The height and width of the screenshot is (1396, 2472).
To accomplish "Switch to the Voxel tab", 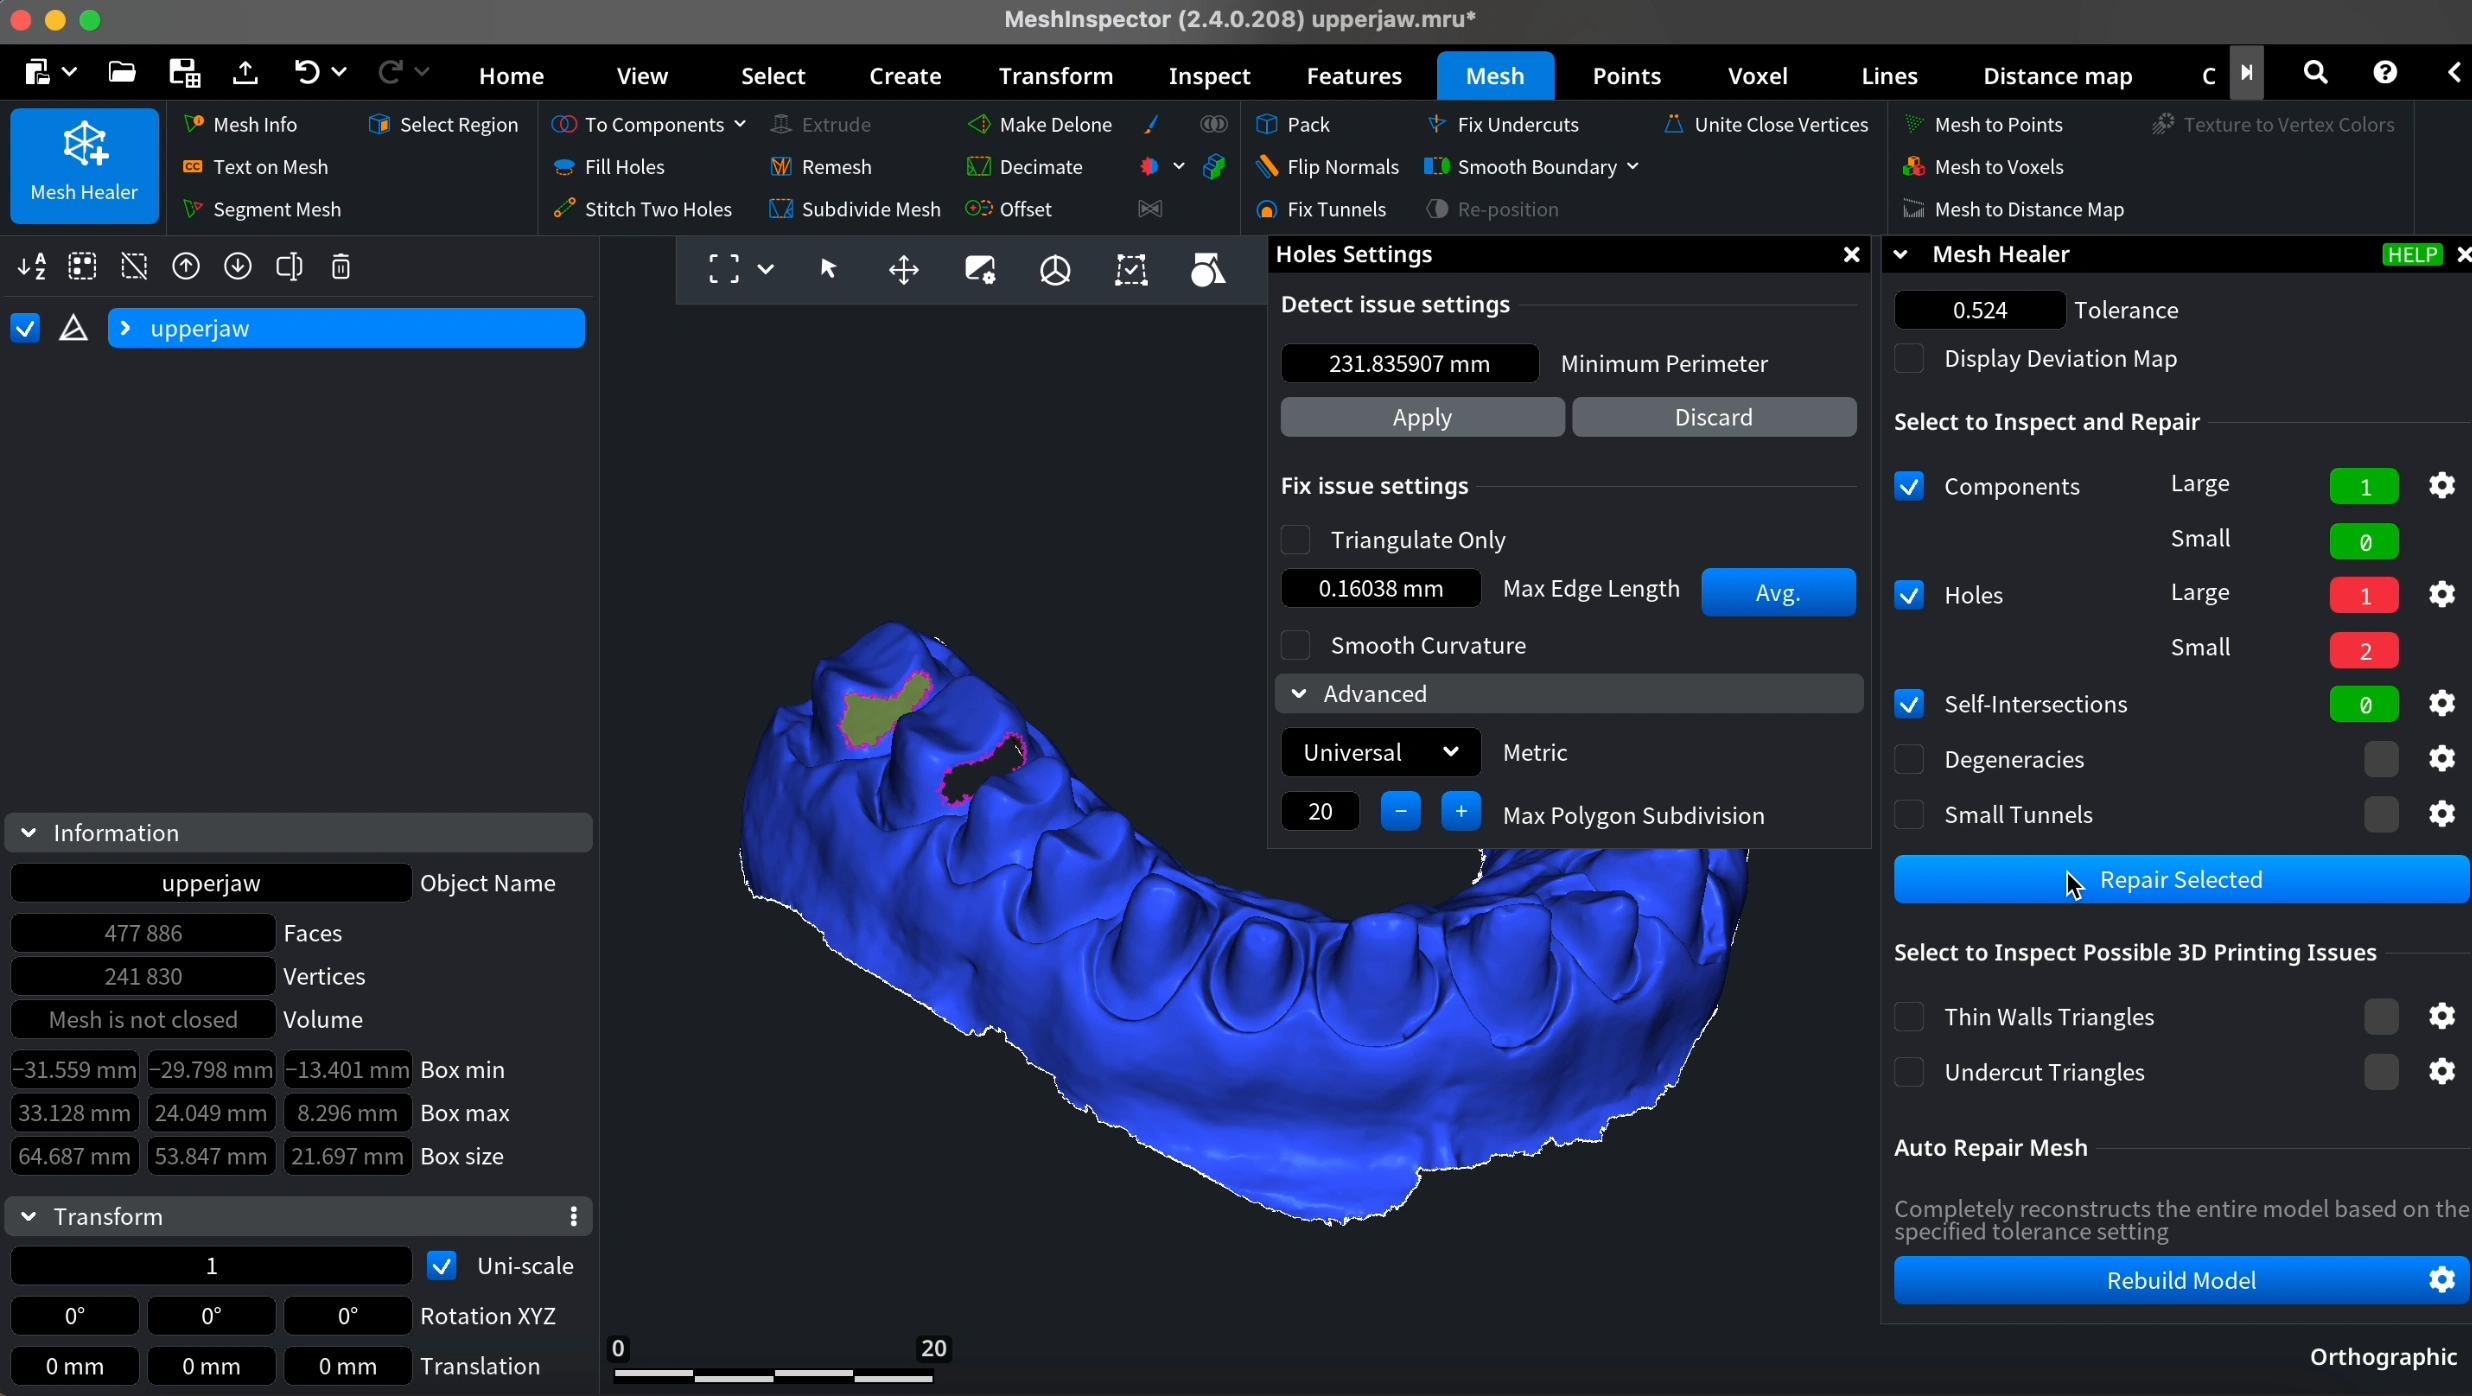I will coord(1757,76).
